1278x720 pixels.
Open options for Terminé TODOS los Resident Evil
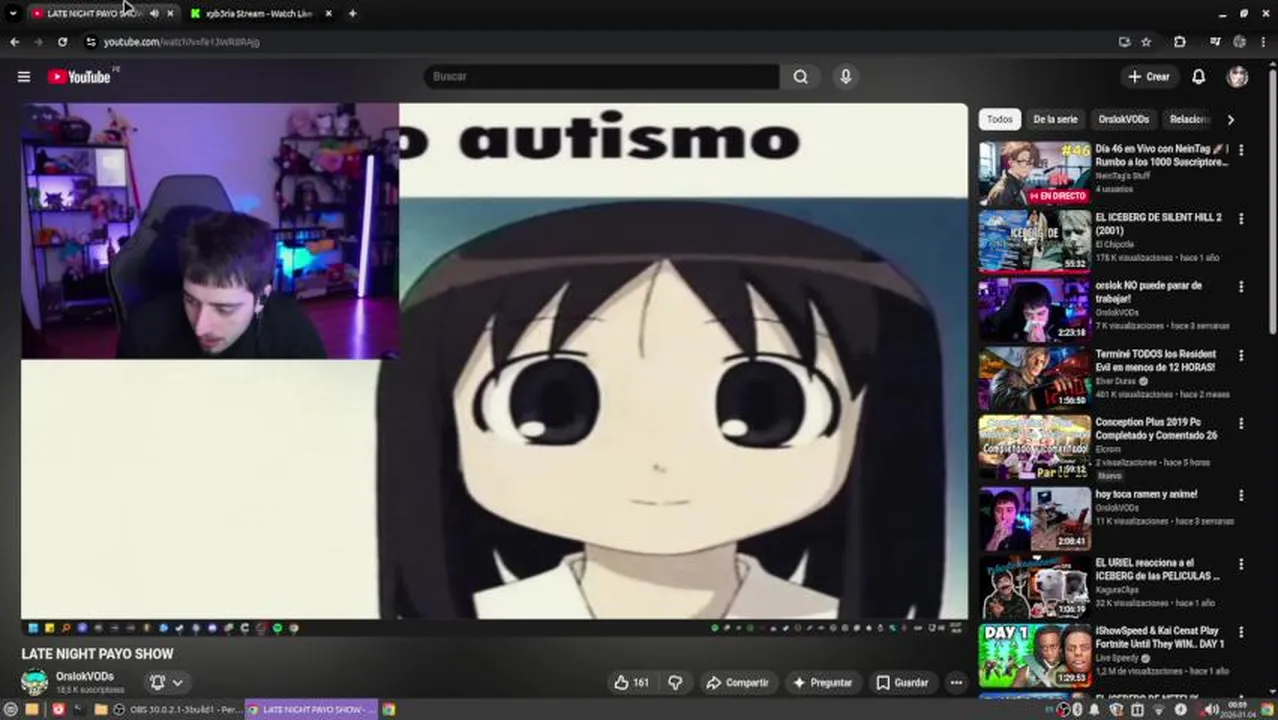(x=1241, y=355)
